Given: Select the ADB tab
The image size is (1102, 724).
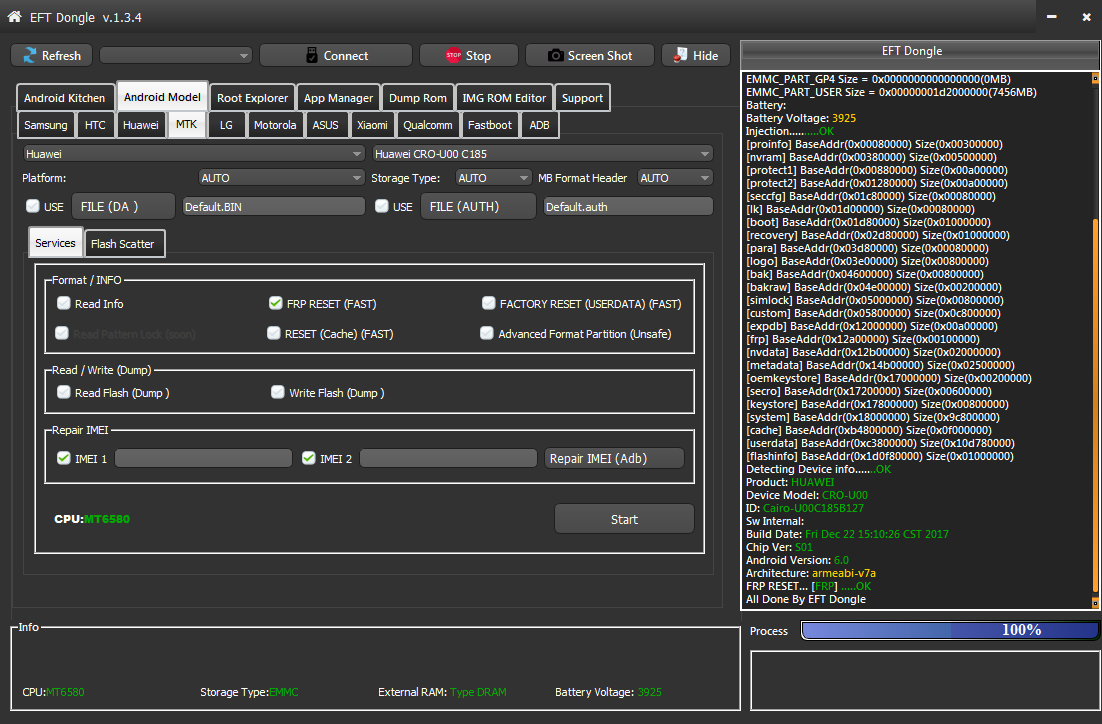Looking at the screenshot, I should tap(539, 125).
